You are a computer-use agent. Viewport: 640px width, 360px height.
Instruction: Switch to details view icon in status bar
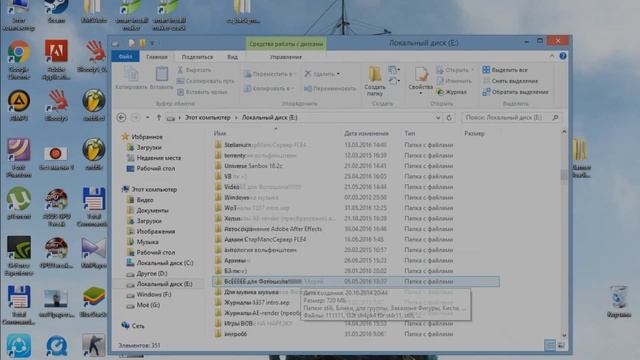pyautogui.click(x=550, y=345)
